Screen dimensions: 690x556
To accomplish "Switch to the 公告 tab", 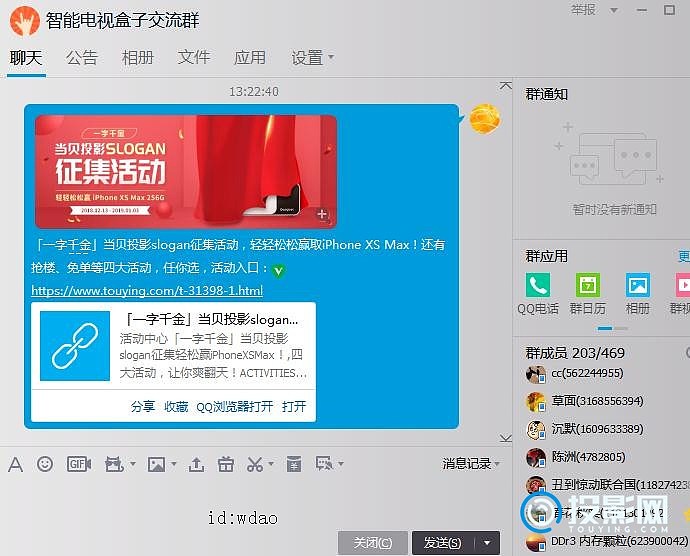I will point(82,58).
